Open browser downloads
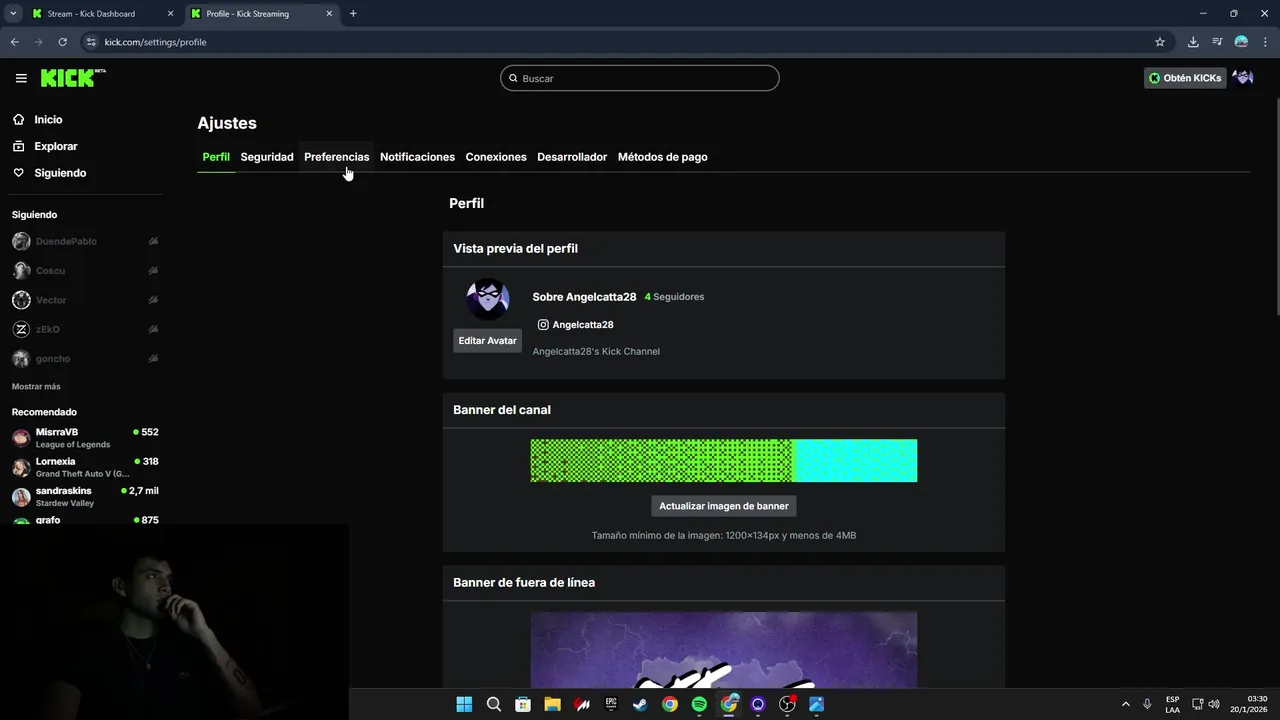The image size is (1280, 720). tap(1193, 42)
